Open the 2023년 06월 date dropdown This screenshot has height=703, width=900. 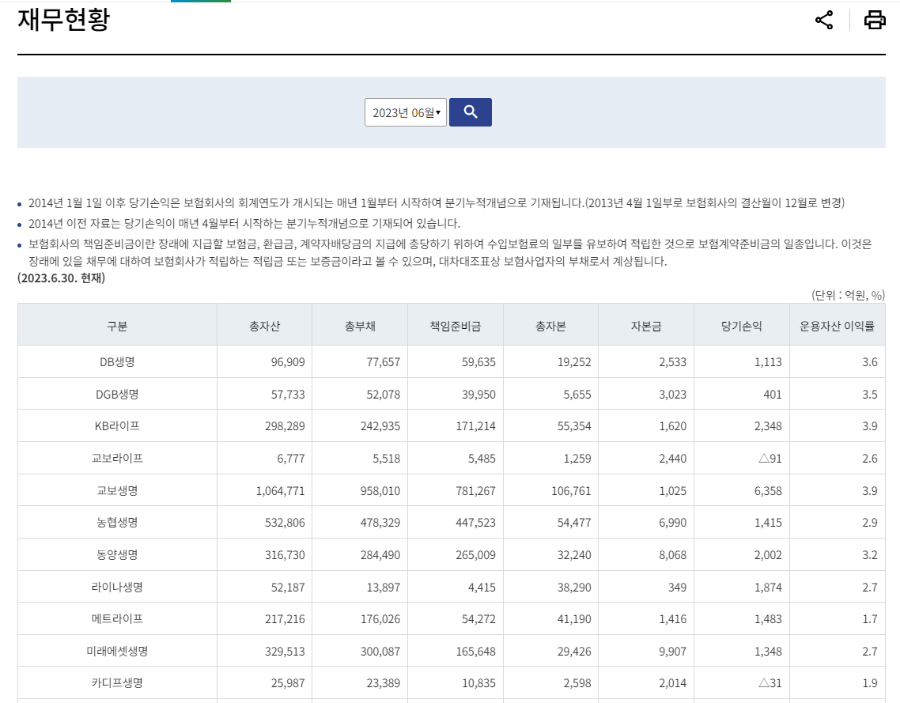[x=405, y=112]
